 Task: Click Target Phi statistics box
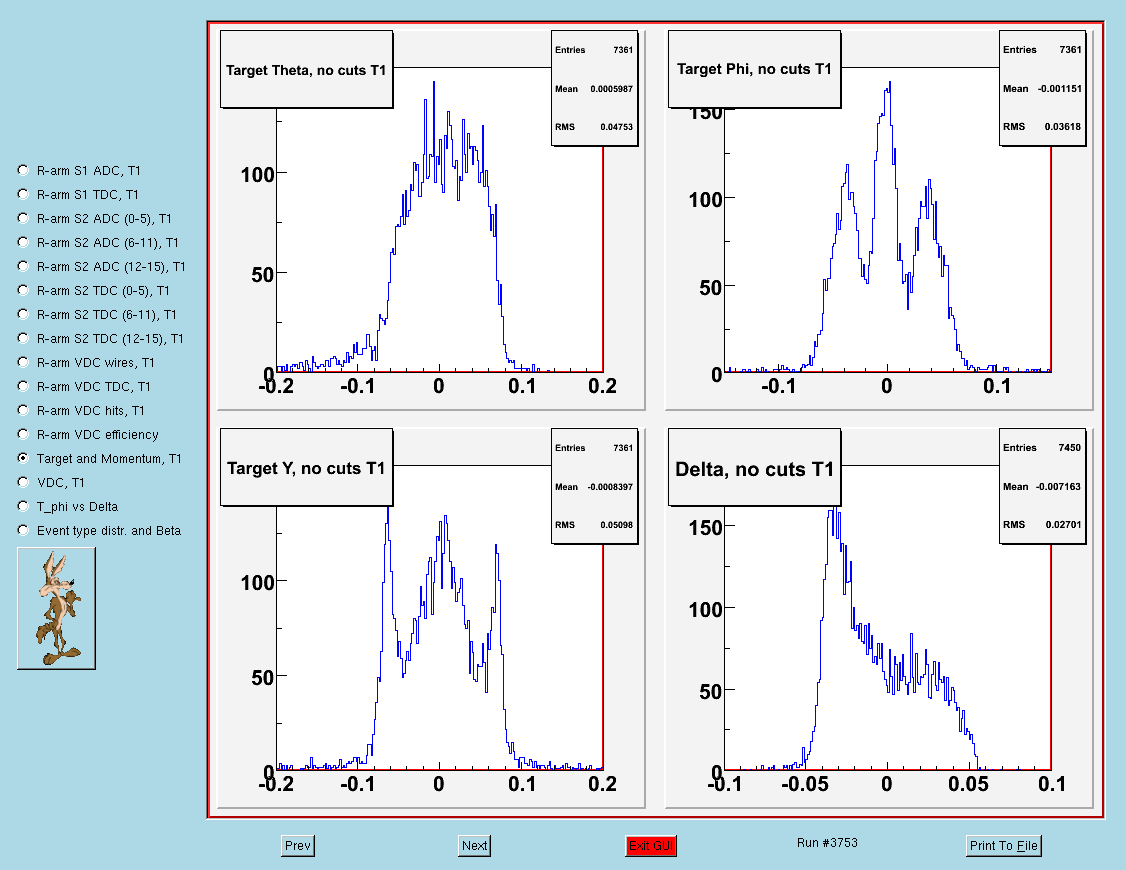[1043, 88]
